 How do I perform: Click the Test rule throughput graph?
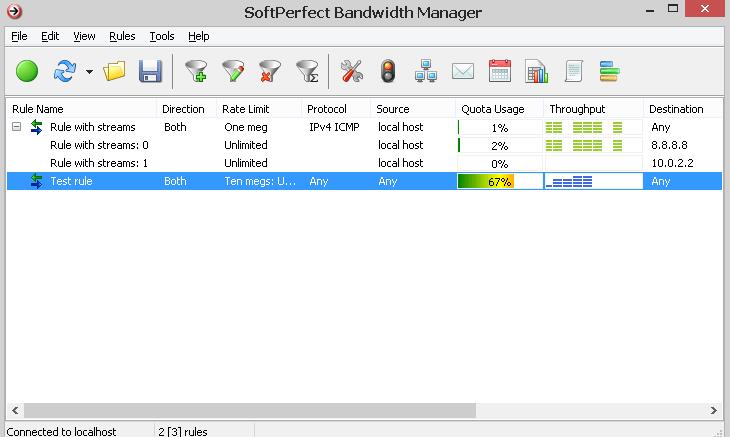point(594,181)
